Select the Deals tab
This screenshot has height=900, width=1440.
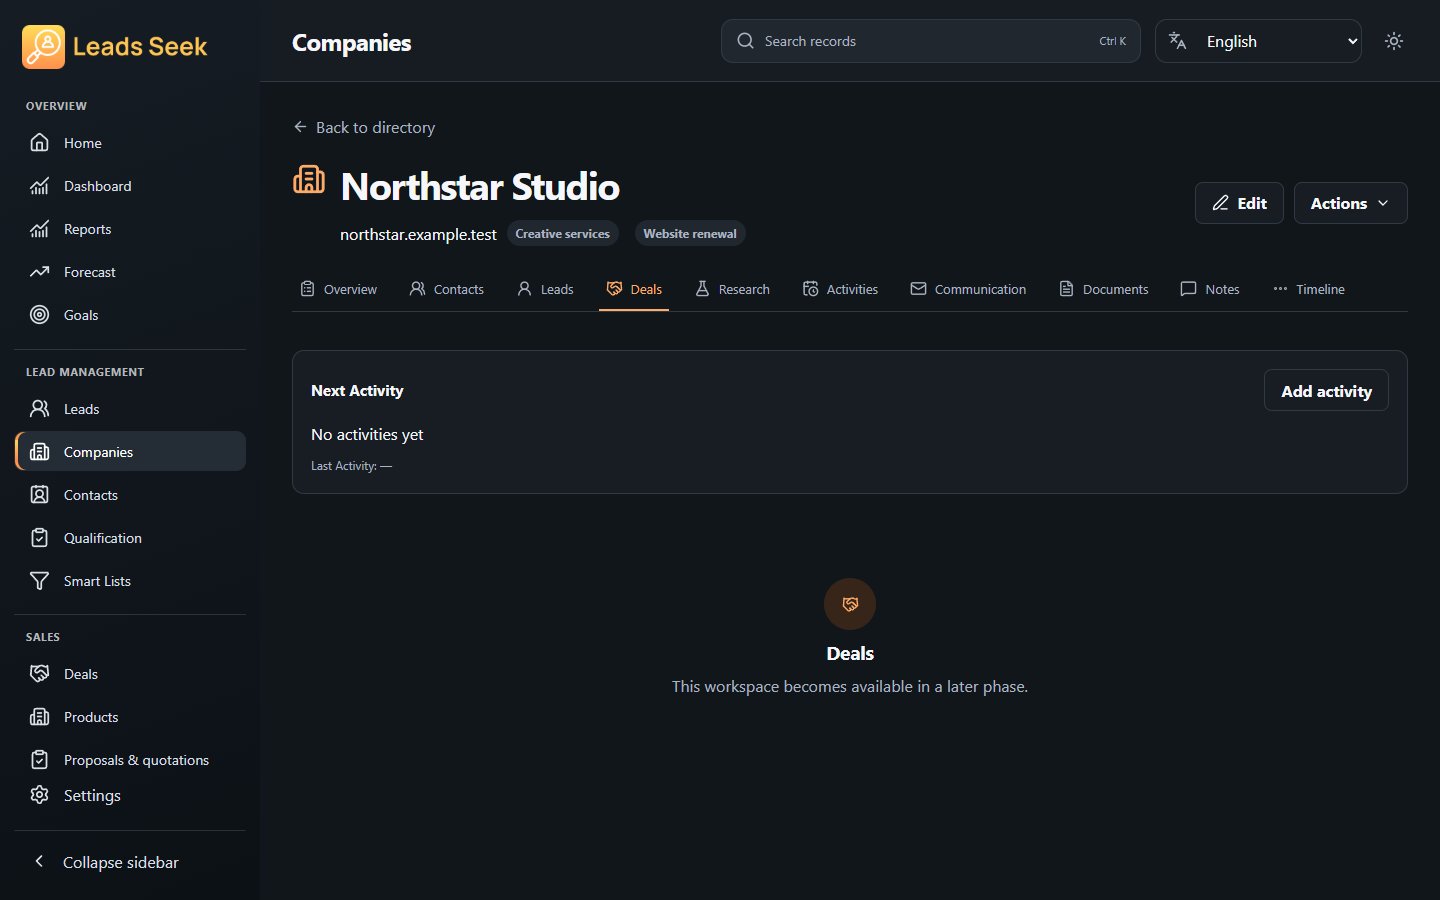(x=634, y=289)
